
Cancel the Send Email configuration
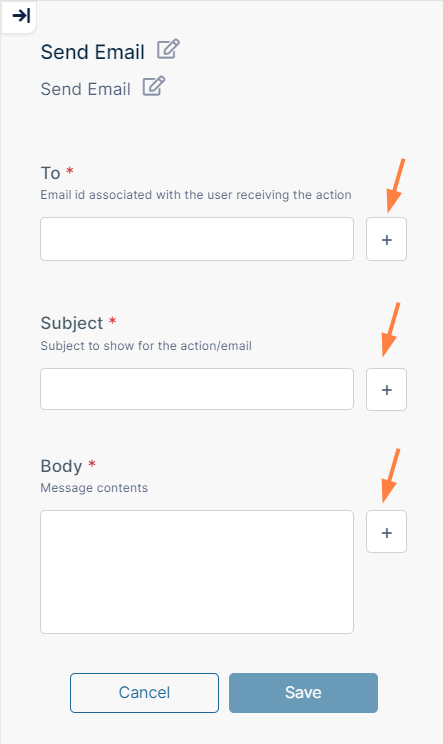point(144,693)
